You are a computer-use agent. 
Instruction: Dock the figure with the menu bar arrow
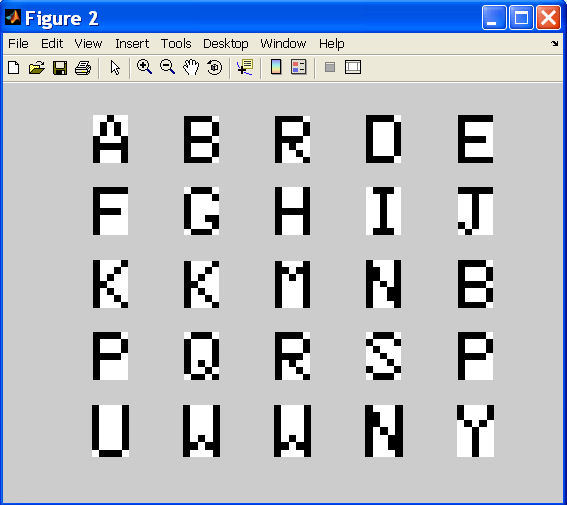(x=554, y=43)
